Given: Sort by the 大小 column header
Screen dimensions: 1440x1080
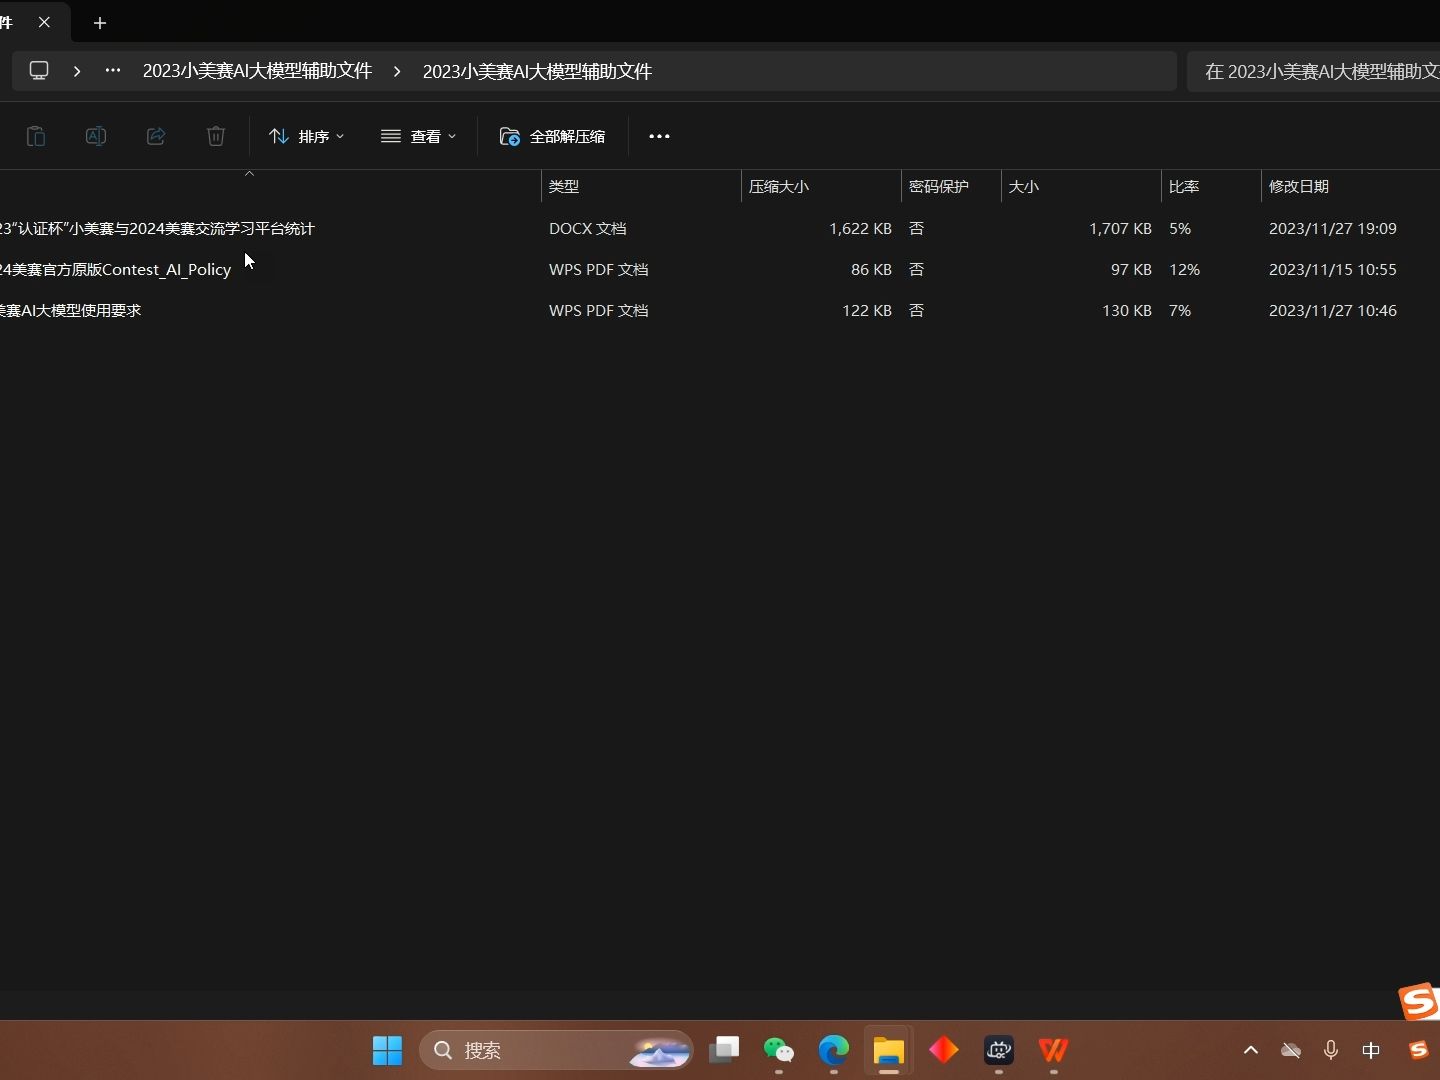Looking at the screenshot, I should click(x=1081, y=186).
